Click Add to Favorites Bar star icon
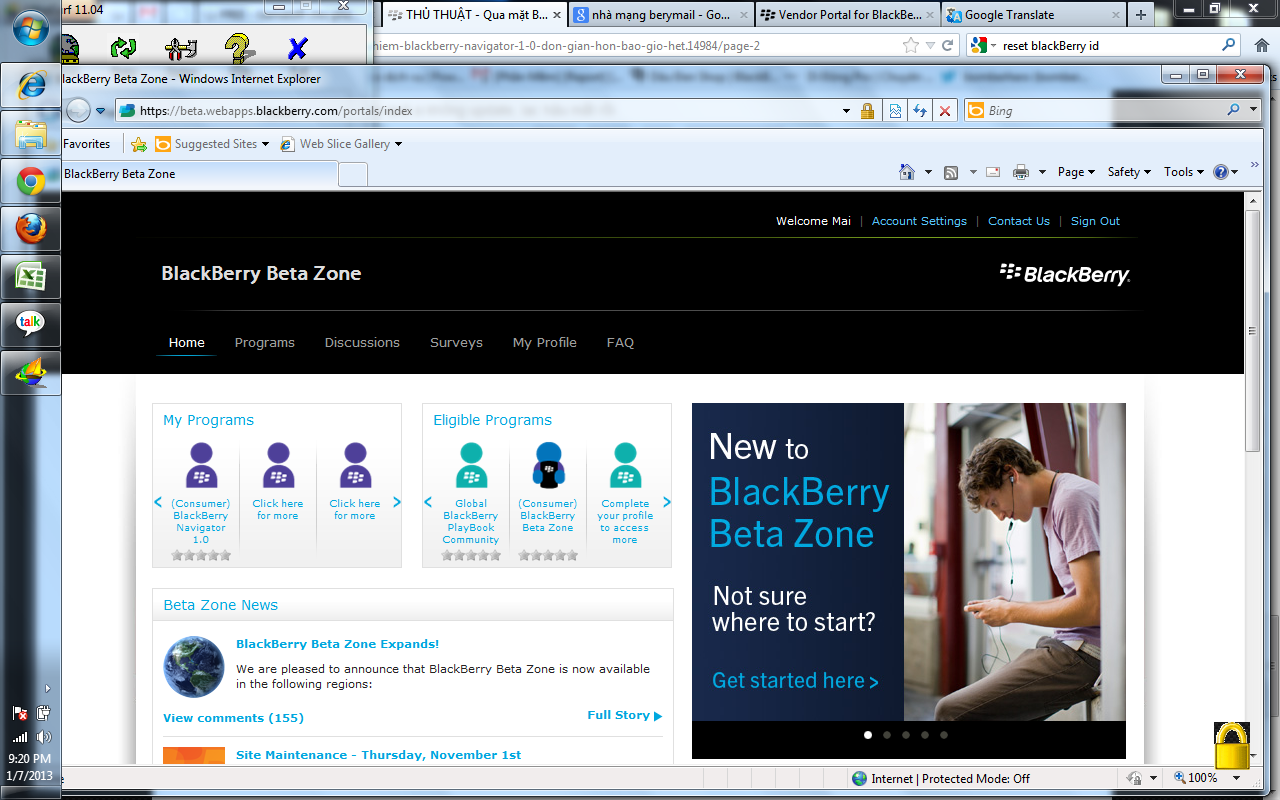 [139, 144]
